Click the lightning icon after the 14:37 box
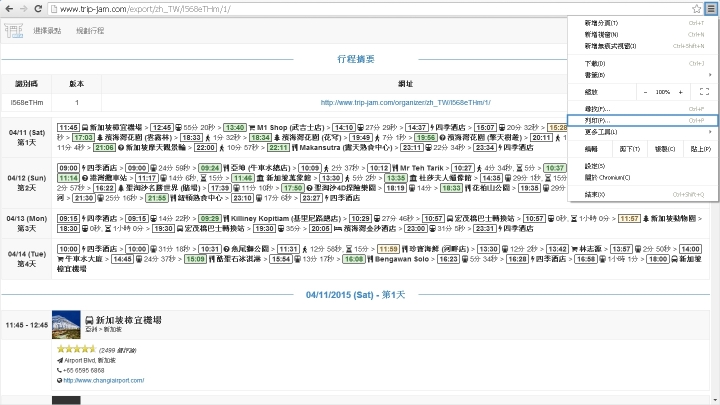Screen dimensions: 720x405 coord(432,128)
